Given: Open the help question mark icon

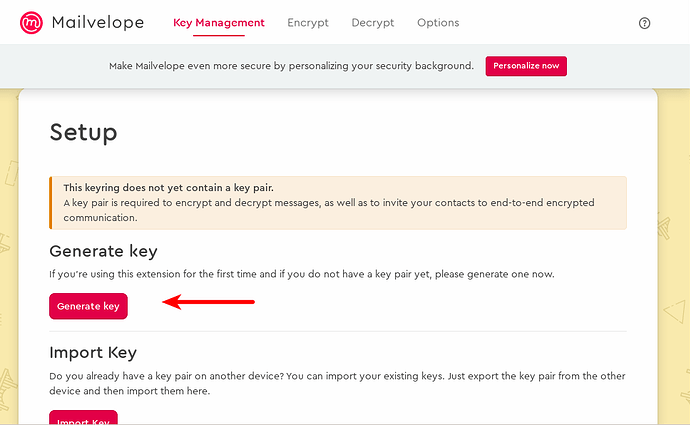Looking at the screenshot, I should point(644,23).
